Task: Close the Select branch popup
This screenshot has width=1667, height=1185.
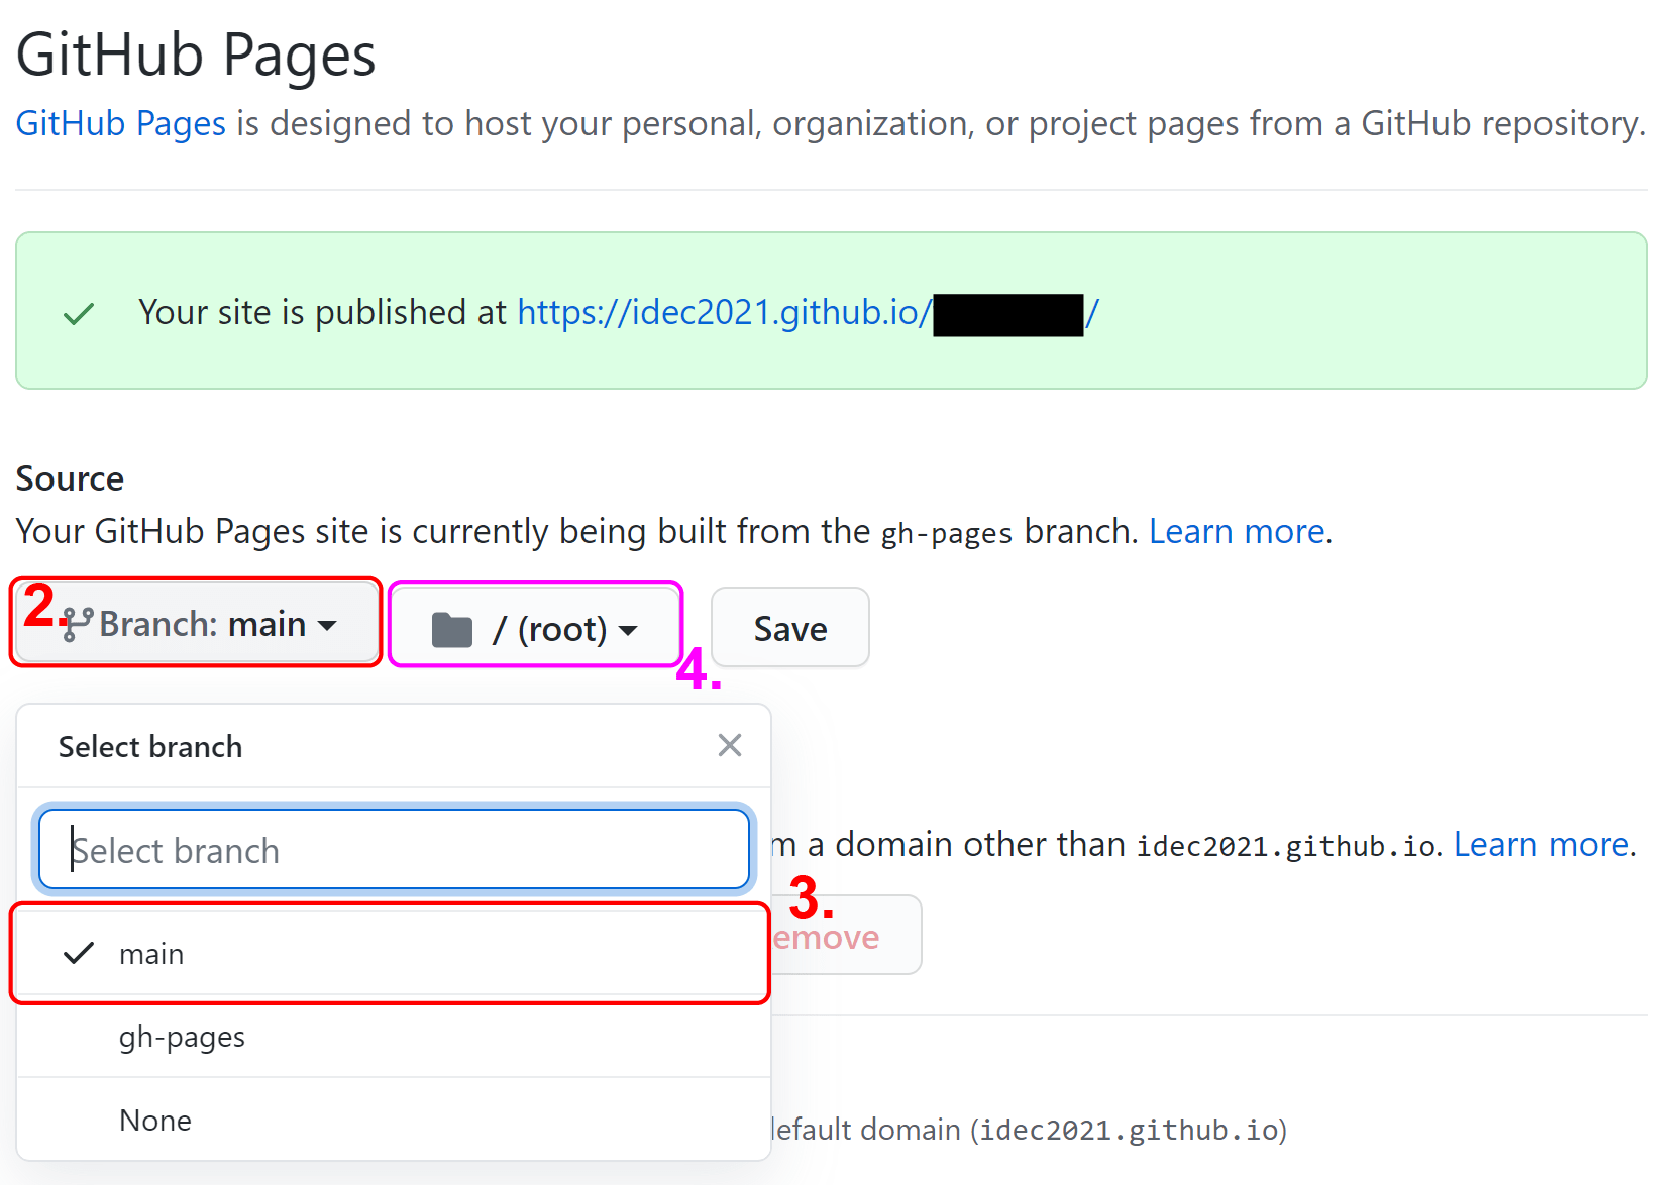Action: (730, 745)
